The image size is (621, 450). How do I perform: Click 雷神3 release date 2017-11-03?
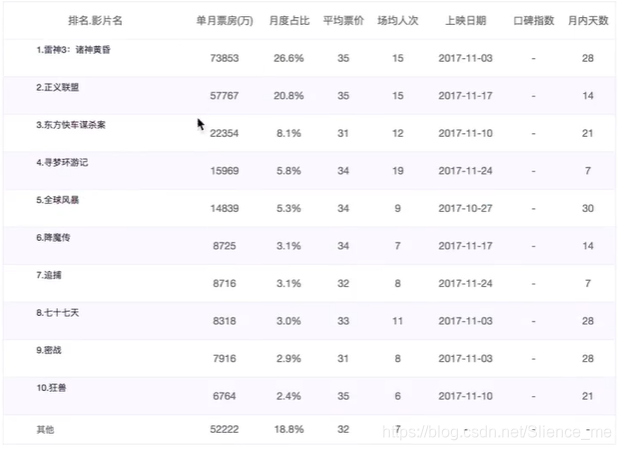tap(465, 58)
